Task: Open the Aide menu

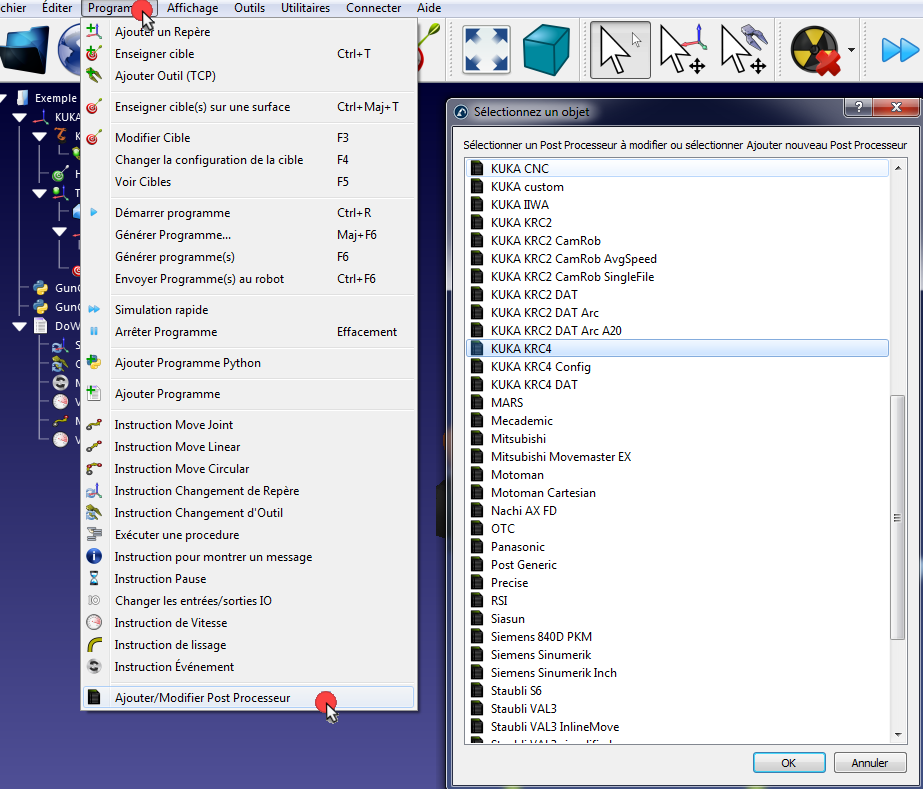Action: 429,8
